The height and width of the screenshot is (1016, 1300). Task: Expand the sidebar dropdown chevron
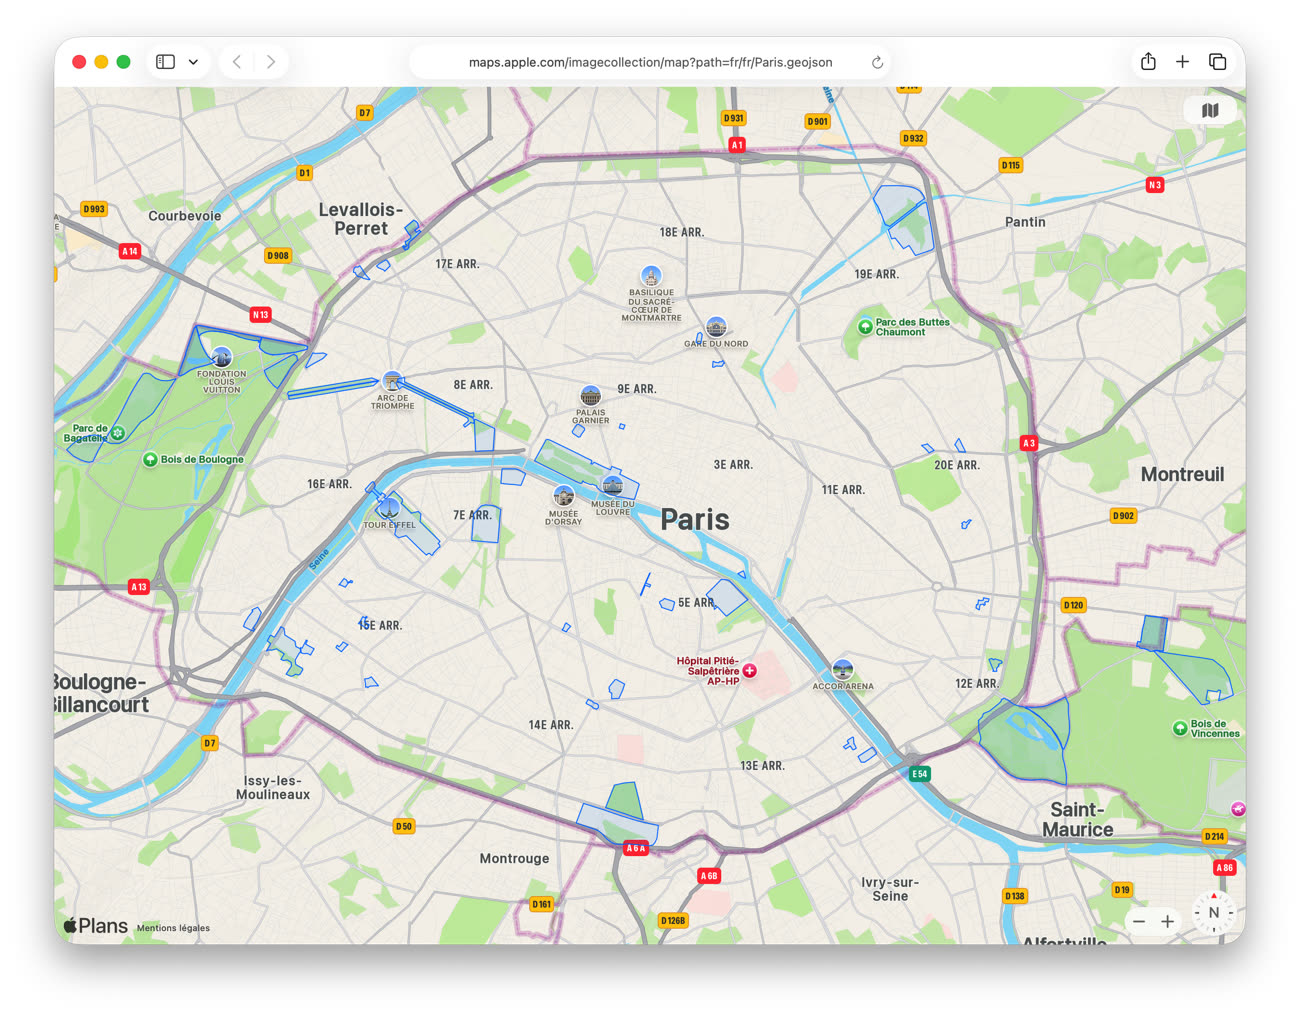193,62
